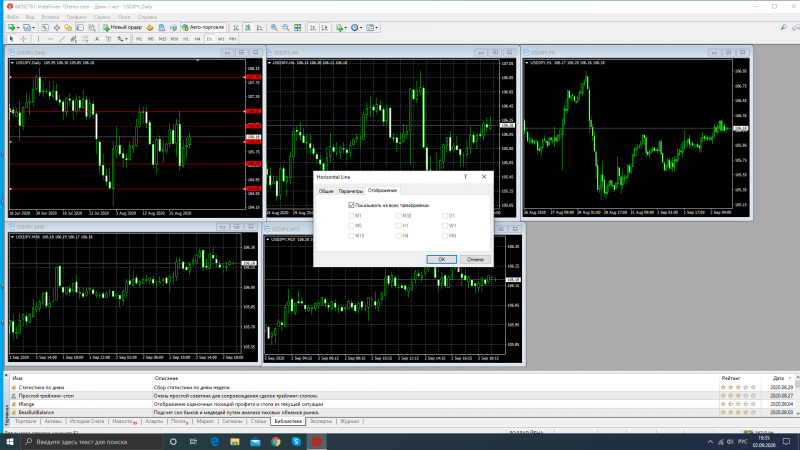Switch to the Параметры tab in dialog

coord(350,190)
